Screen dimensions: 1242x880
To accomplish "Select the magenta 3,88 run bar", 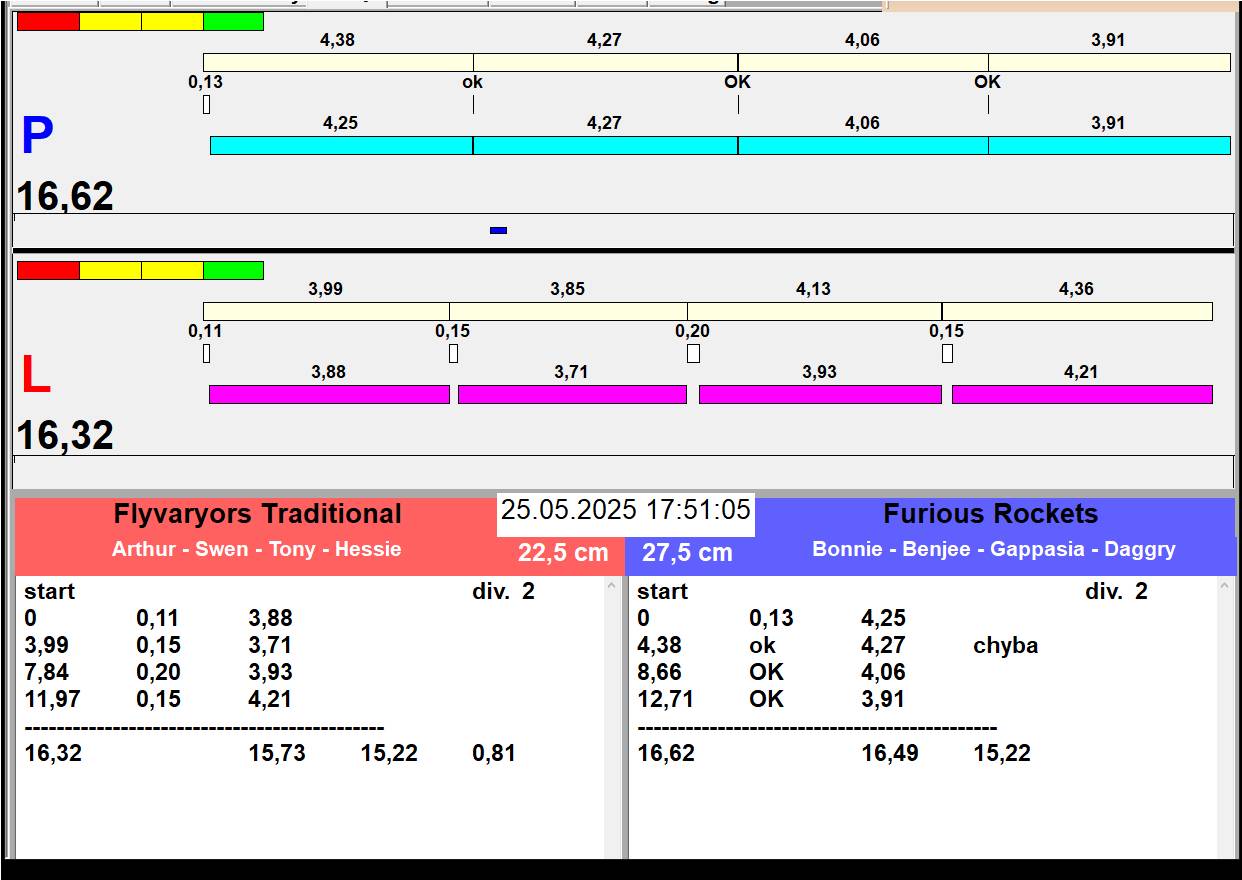I will pyautogui.click(x=329, y=395).
